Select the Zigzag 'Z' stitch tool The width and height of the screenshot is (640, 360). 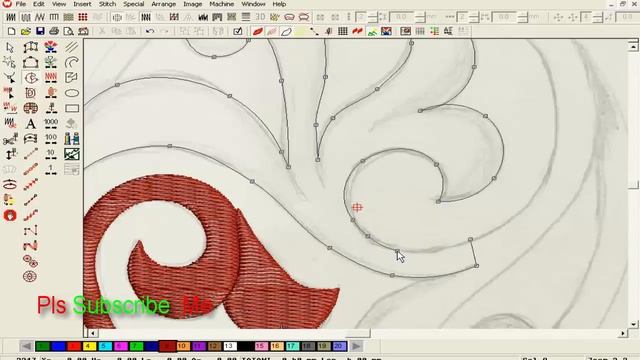point(31,245)
